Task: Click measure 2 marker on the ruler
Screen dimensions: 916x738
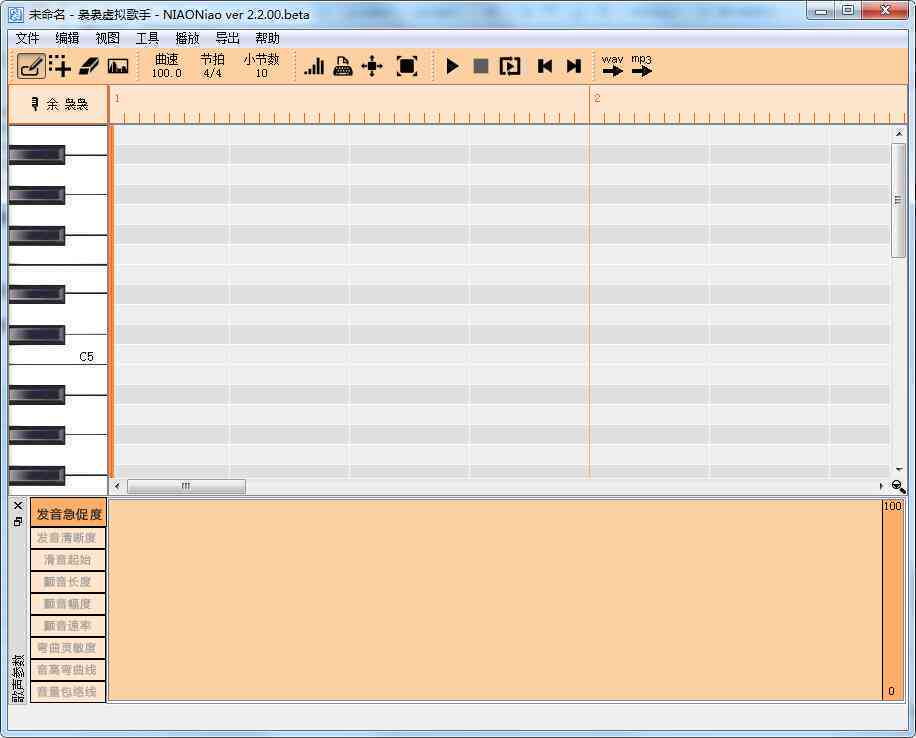Action: 597,98
